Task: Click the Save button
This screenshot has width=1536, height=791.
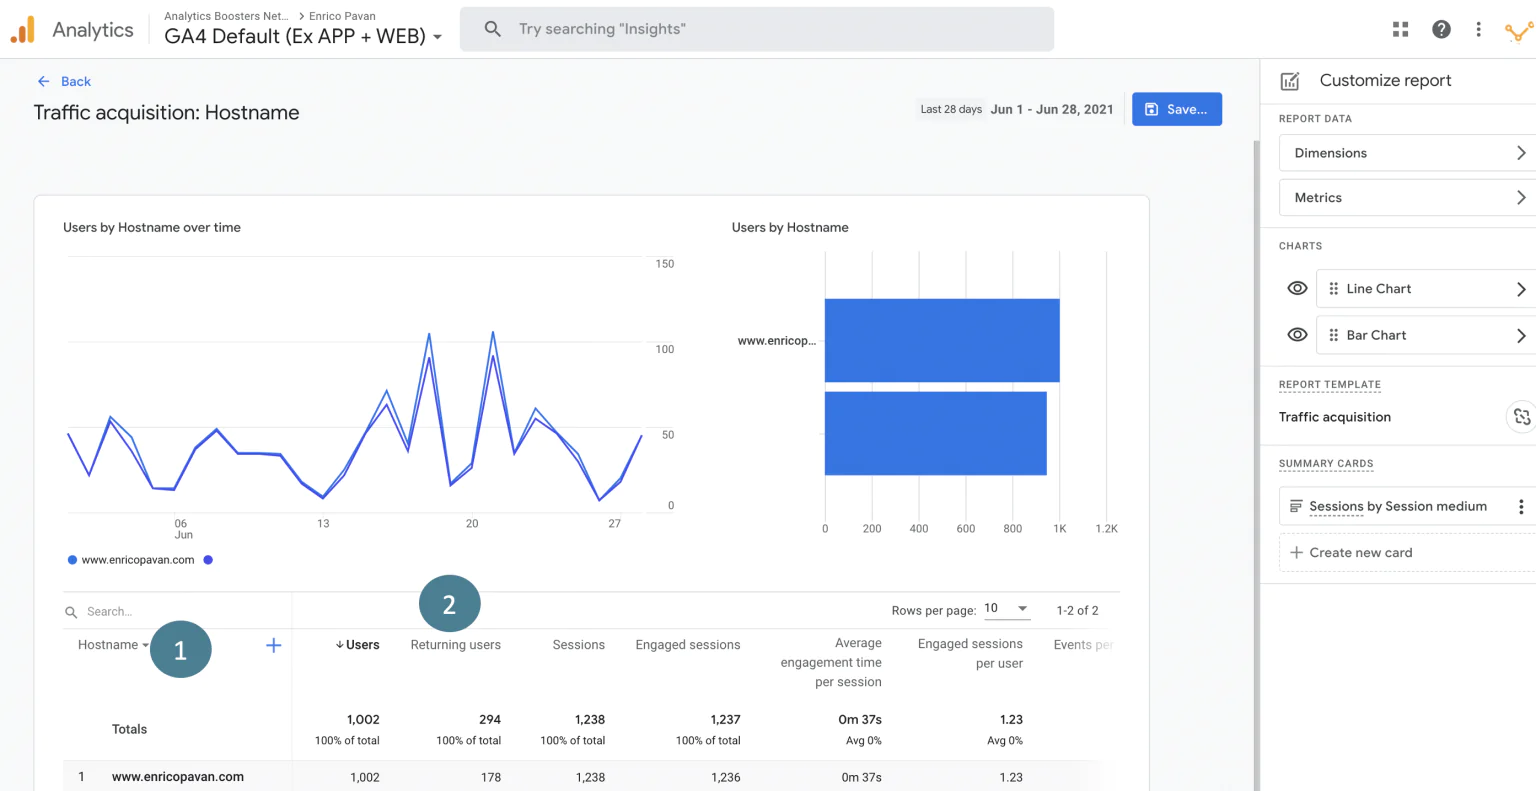Action: [x=1176, y=109]
